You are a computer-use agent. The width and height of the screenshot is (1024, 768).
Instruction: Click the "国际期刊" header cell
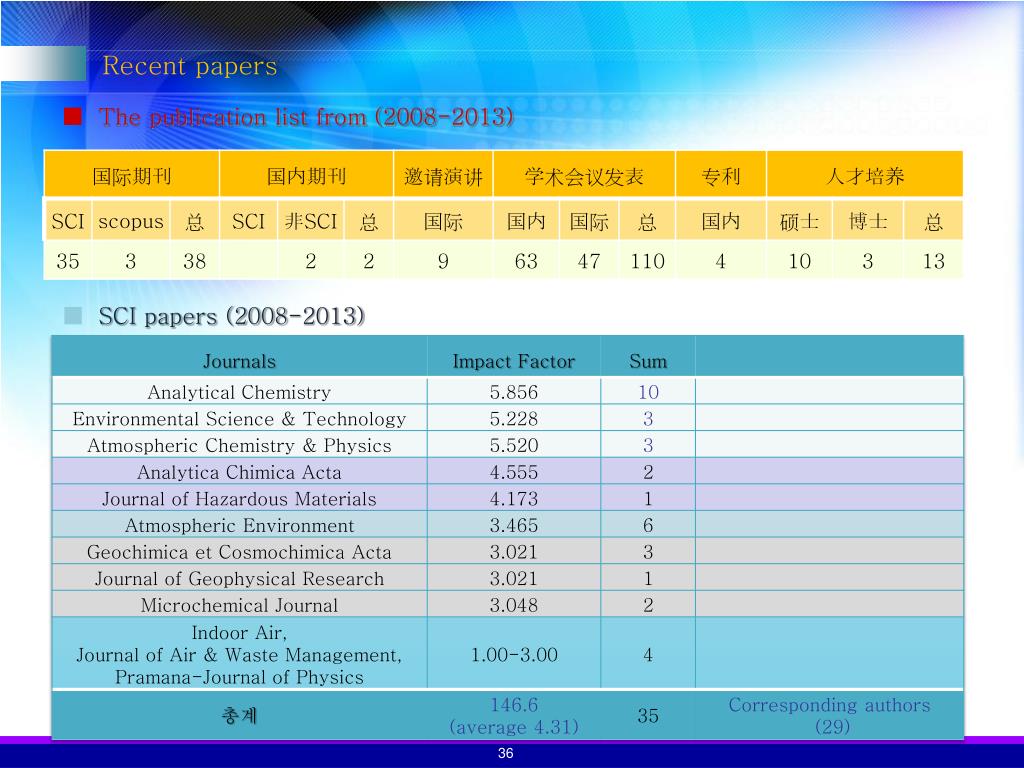pos(132,176)
